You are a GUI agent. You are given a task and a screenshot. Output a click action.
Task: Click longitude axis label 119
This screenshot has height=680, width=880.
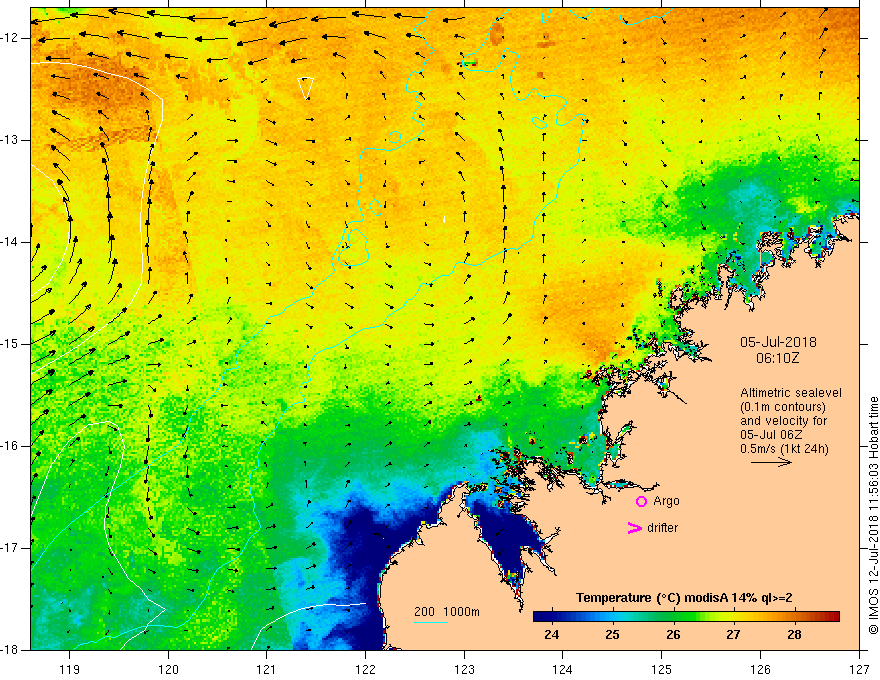tap(70, 669)
